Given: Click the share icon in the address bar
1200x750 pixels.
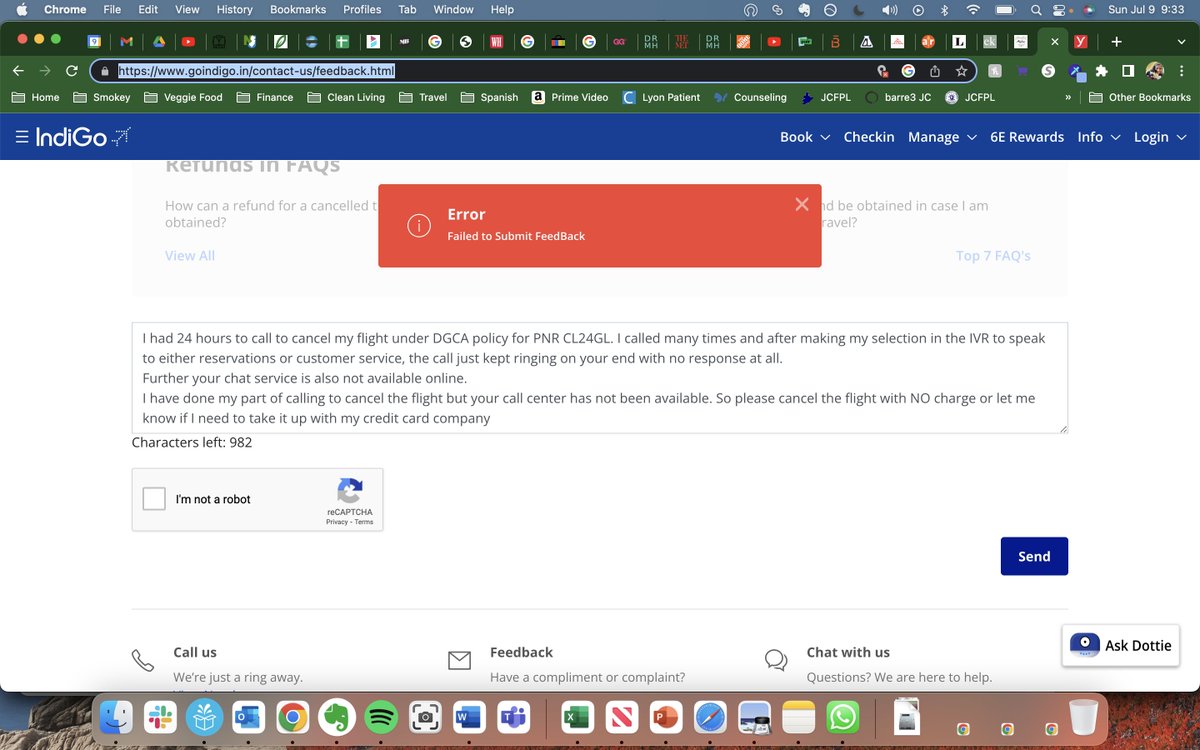Looking at the screenshot, I should coord(935,71).
